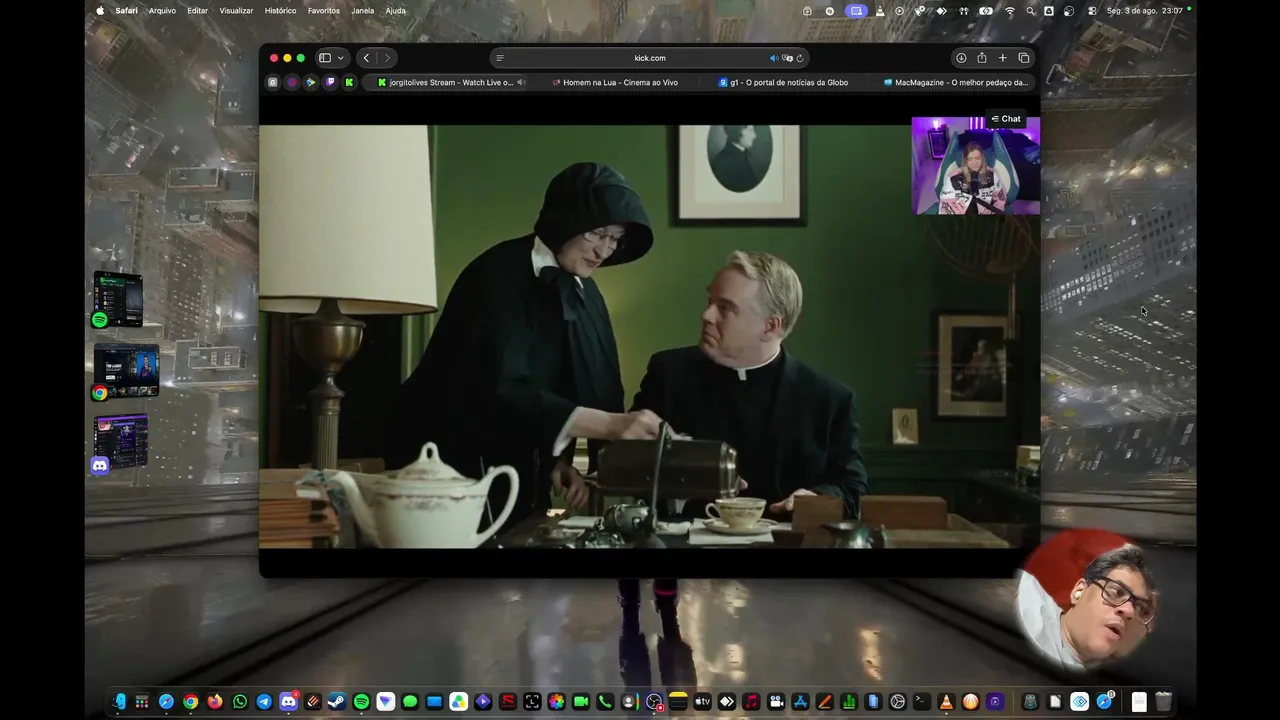Open pinned Twitch tab
The width and height of the screenshot is (1280, 720).
pos(330,83)
